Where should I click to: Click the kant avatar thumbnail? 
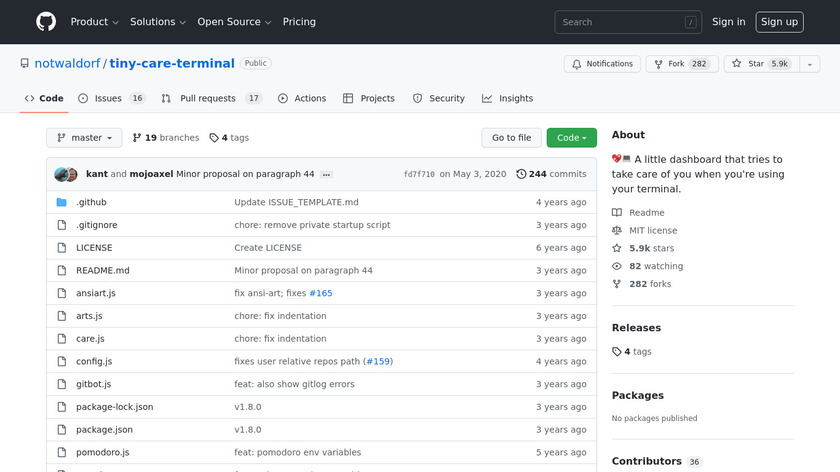pos(62,174)
